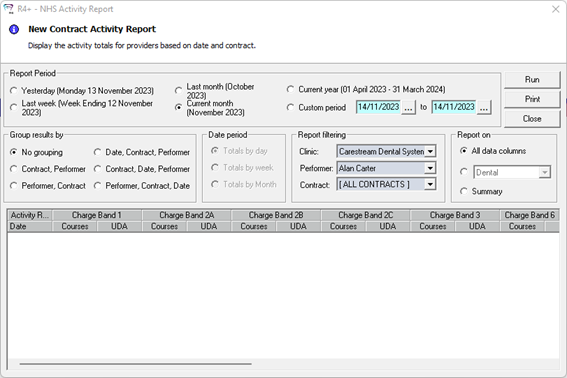Screen dimensions: 567x378
Task: Open the Contract dropdown showing ALL CONTRACTS
Action: tap(430, 184)
